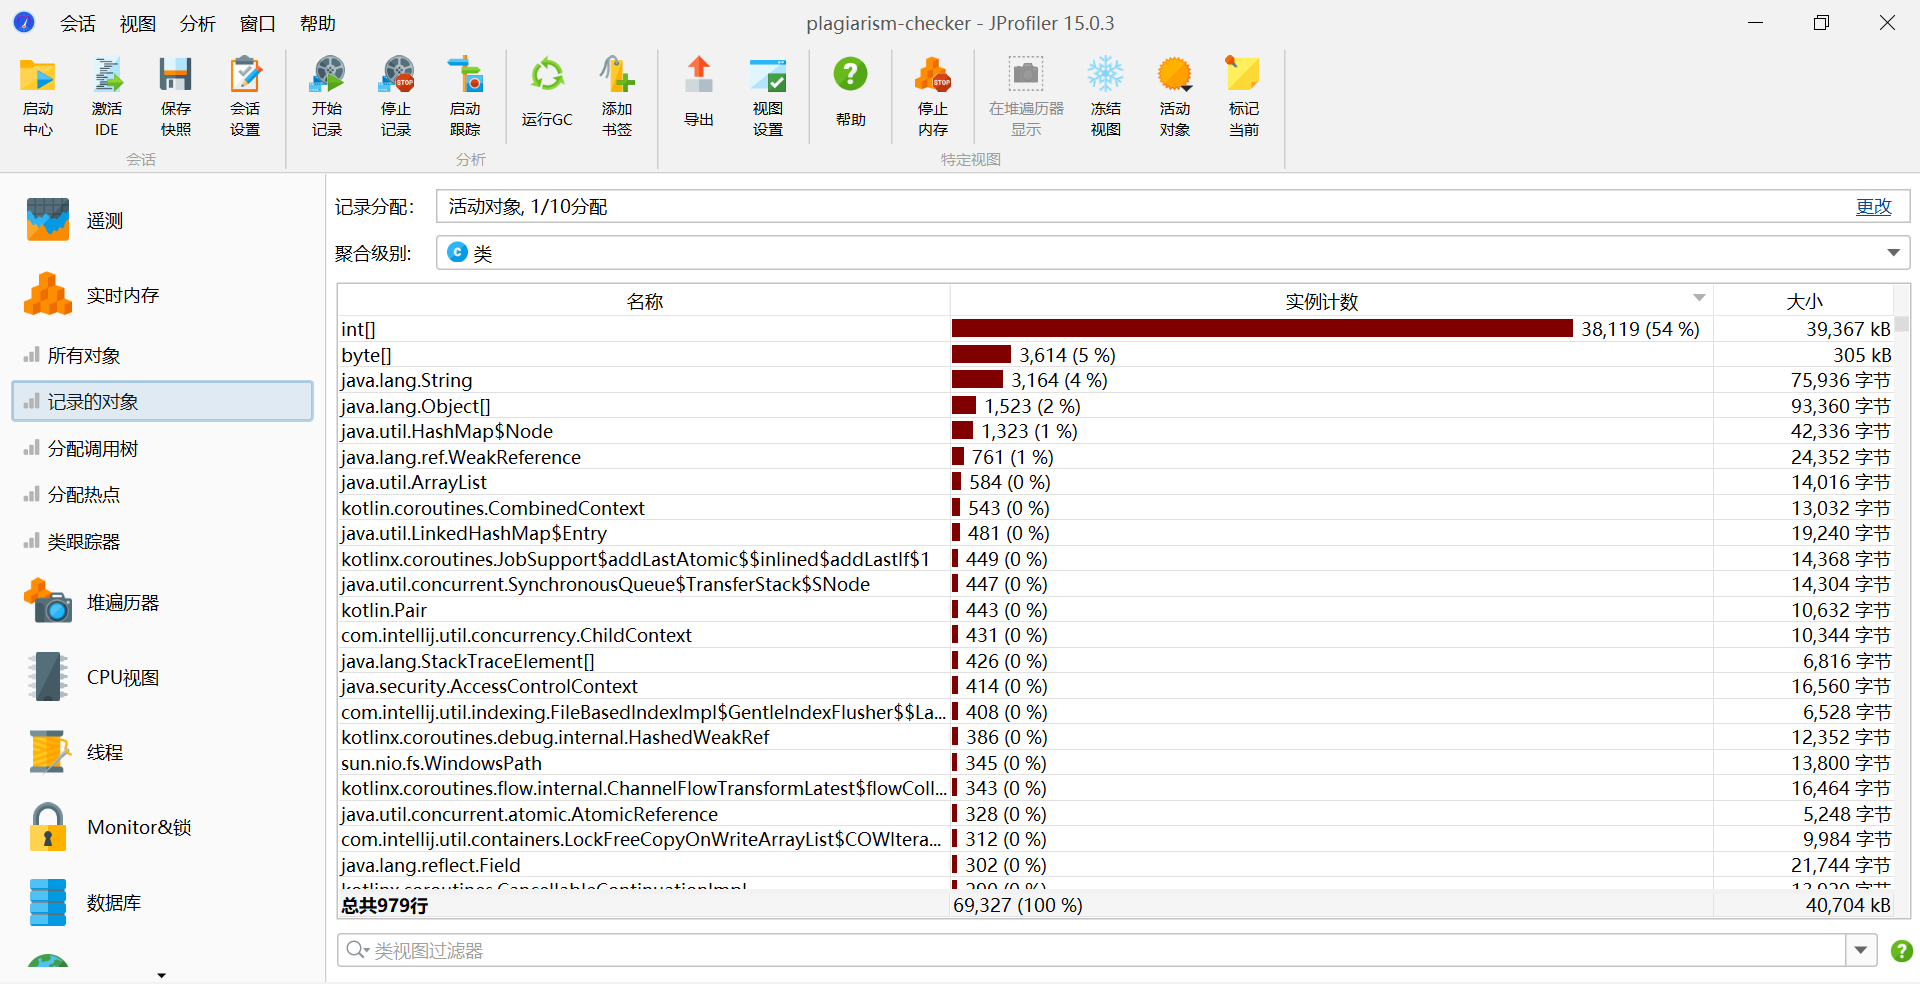
Task: Open the class view filter history dropdown
Action: [x=1861, y=950]
